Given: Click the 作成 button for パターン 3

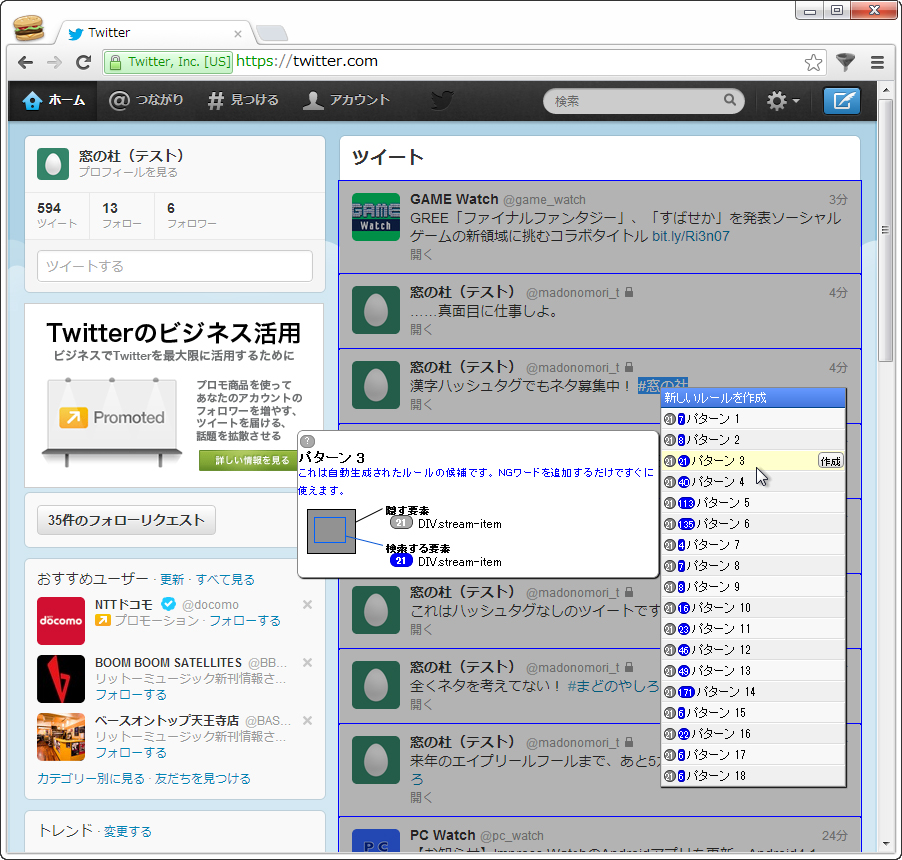Looking at the screenshot, I should coord(831,461).
